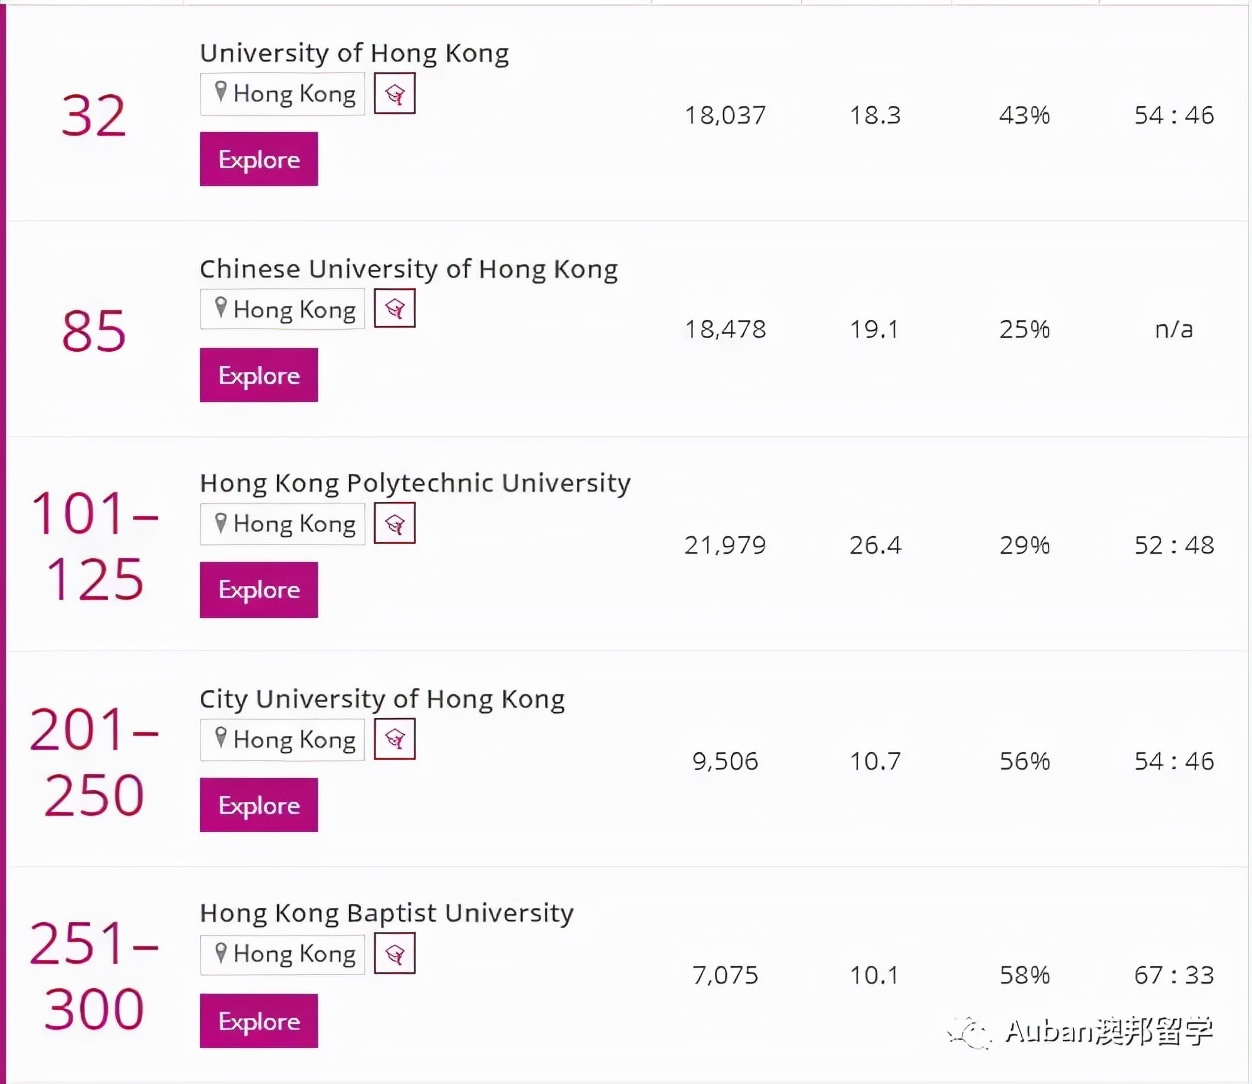
Task: Select the graduation cap icon for Hong Kong Polytechnic University
Action: coord(394,523)
